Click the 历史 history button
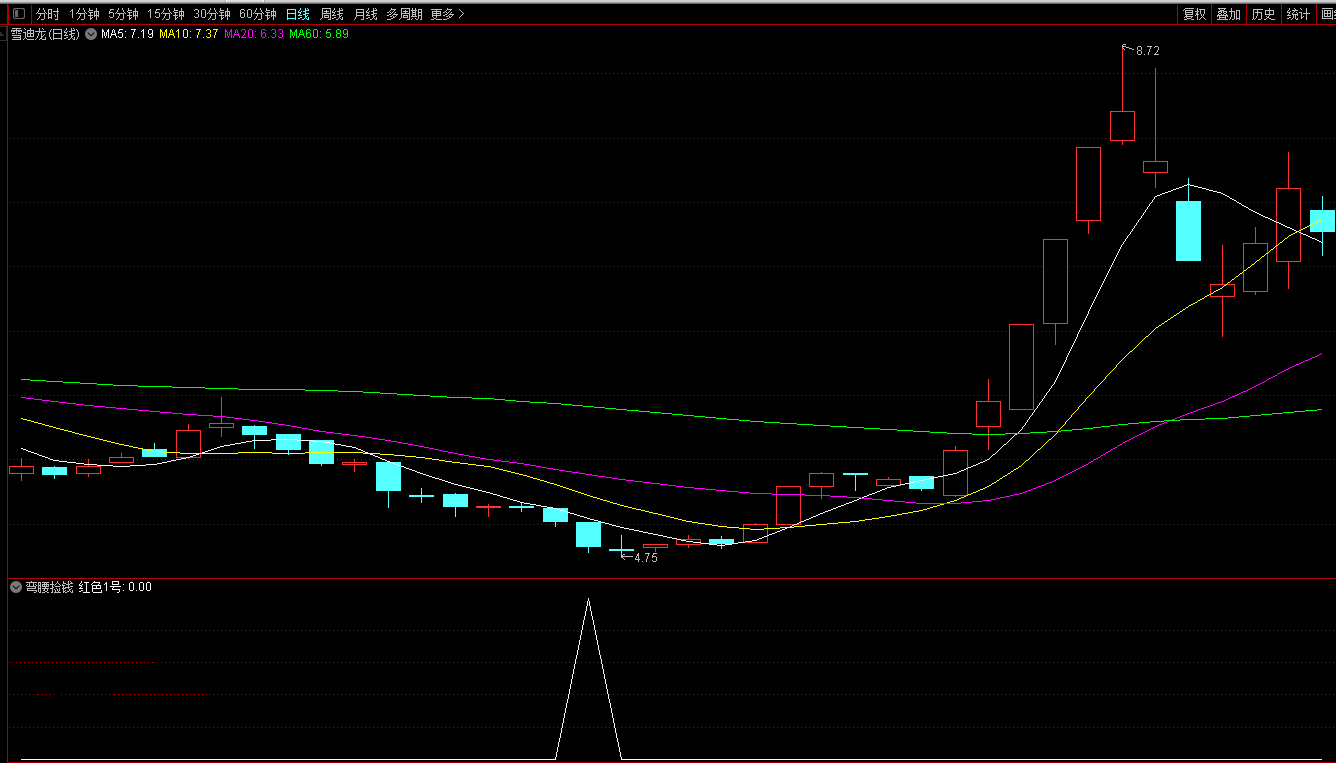The image size is (1336, 763). (1264, 14)
